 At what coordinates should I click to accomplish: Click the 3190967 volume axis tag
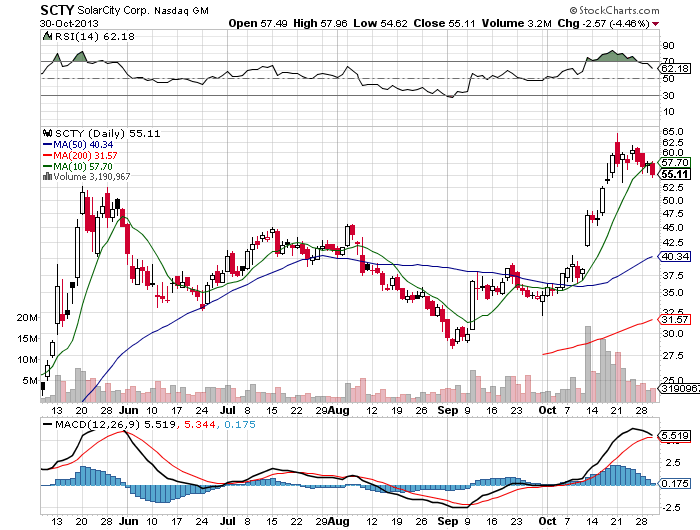click(679, 388)
